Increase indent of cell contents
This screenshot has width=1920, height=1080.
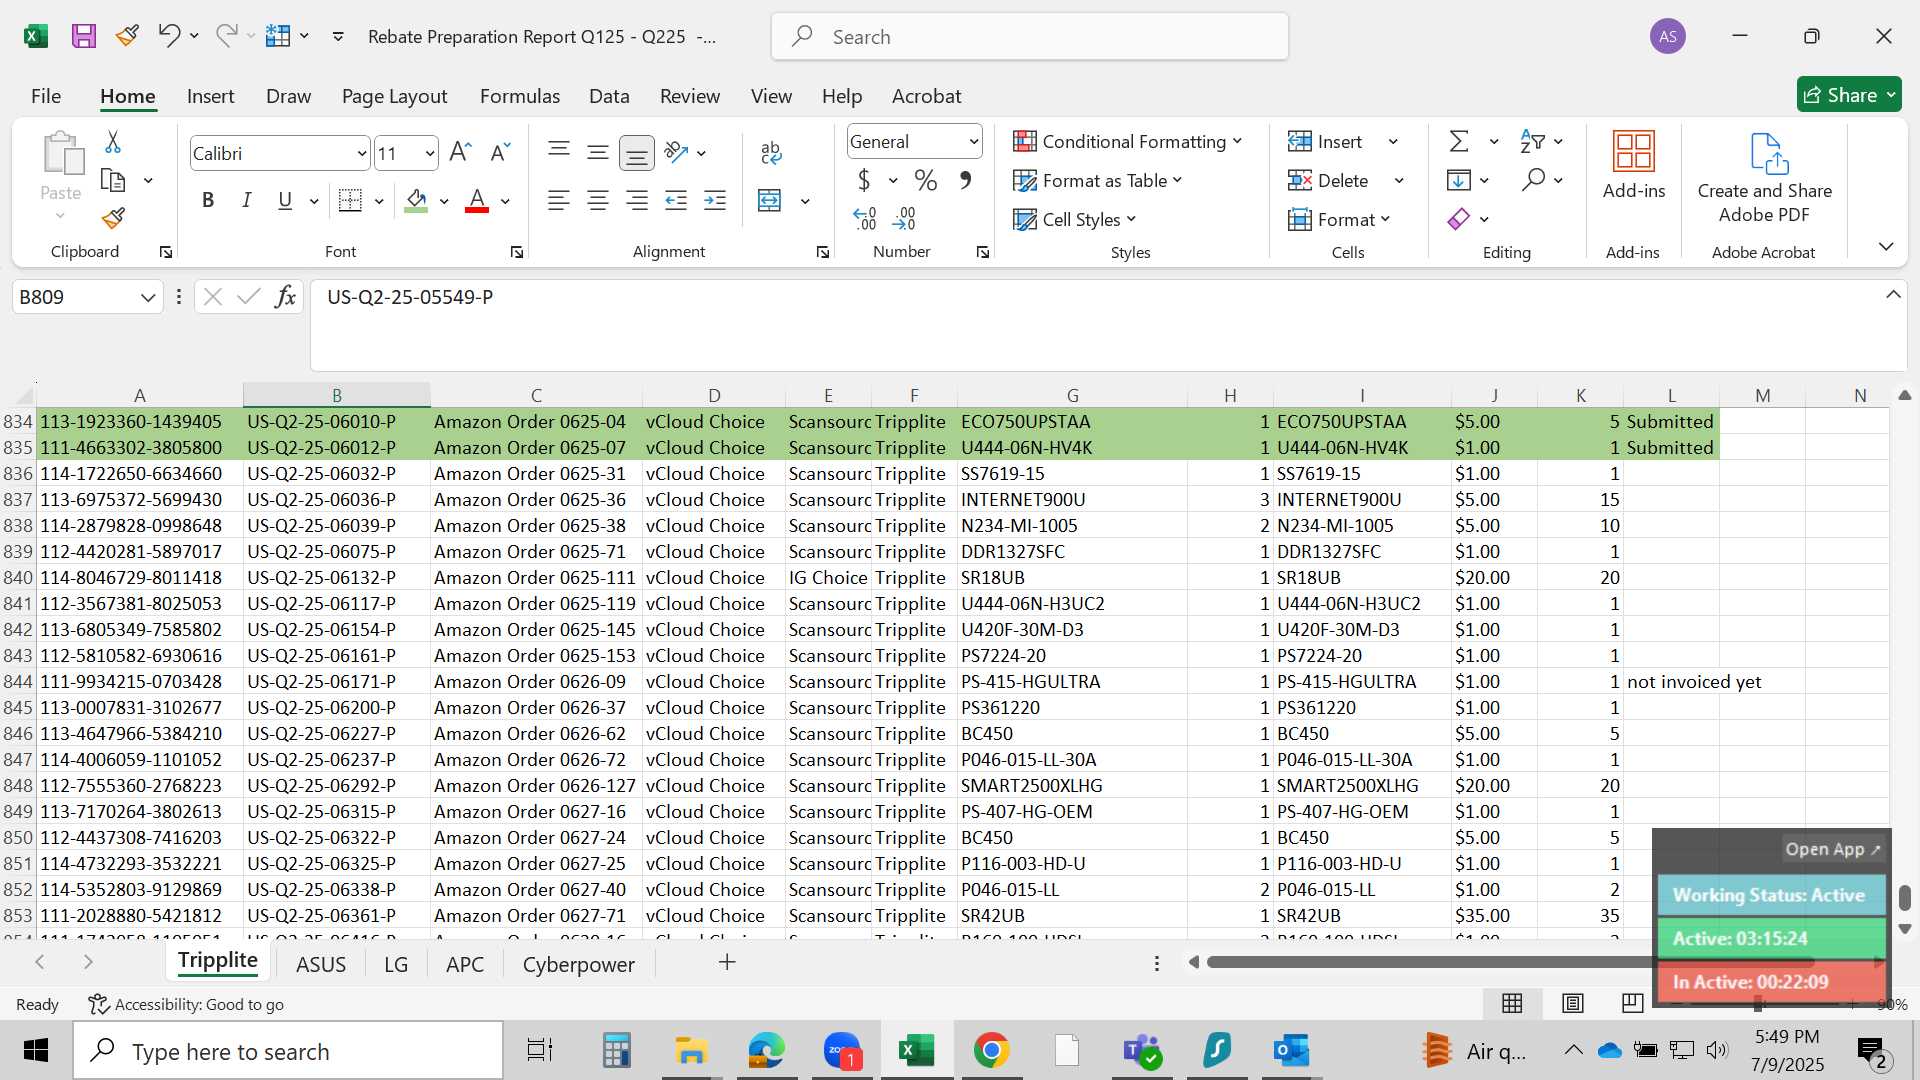click(x=715, y=200)
